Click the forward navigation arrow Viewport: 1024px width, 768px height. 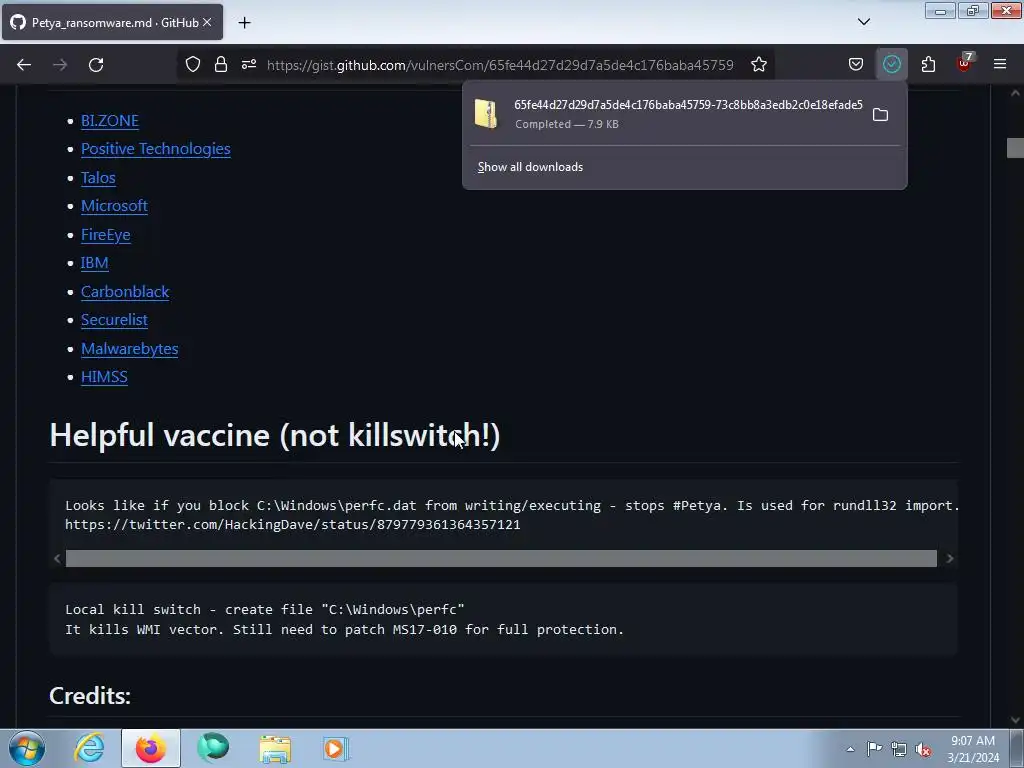tap(60, 65)
